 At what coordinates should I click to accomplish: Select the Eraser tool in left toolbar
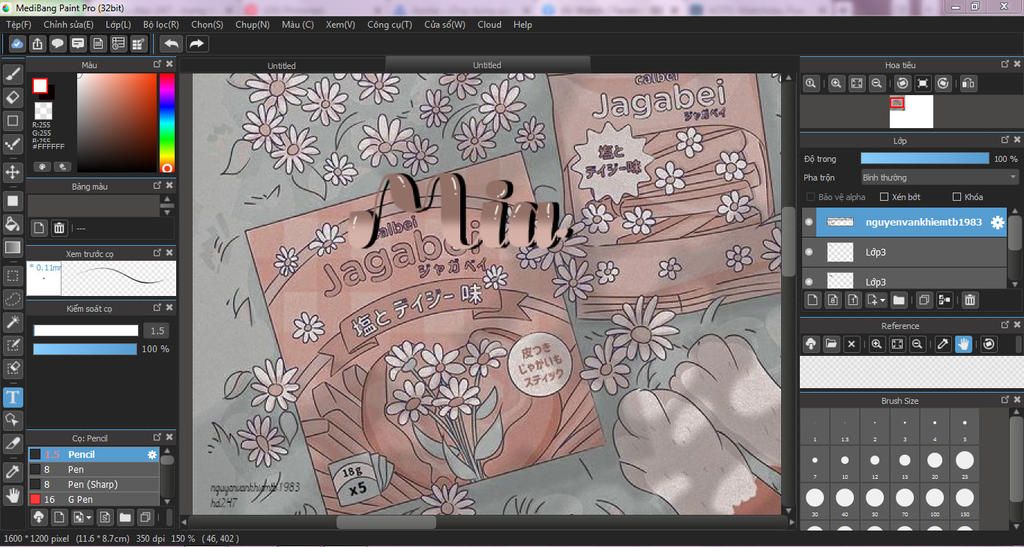[x=13, y=98]
